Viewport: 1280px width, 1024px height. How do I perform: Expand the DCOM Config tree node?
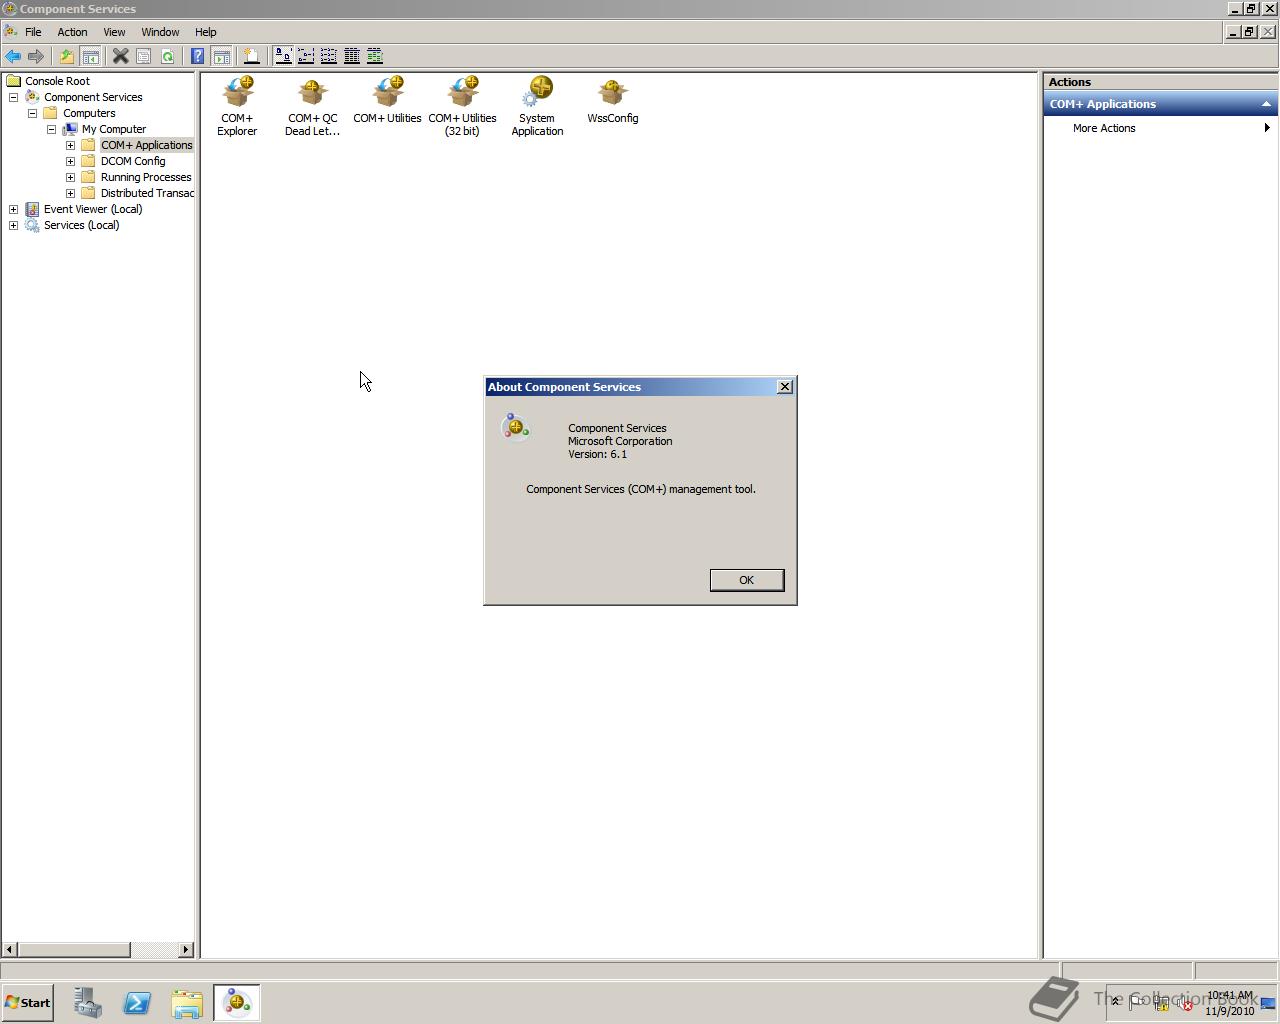pos(71,161)
